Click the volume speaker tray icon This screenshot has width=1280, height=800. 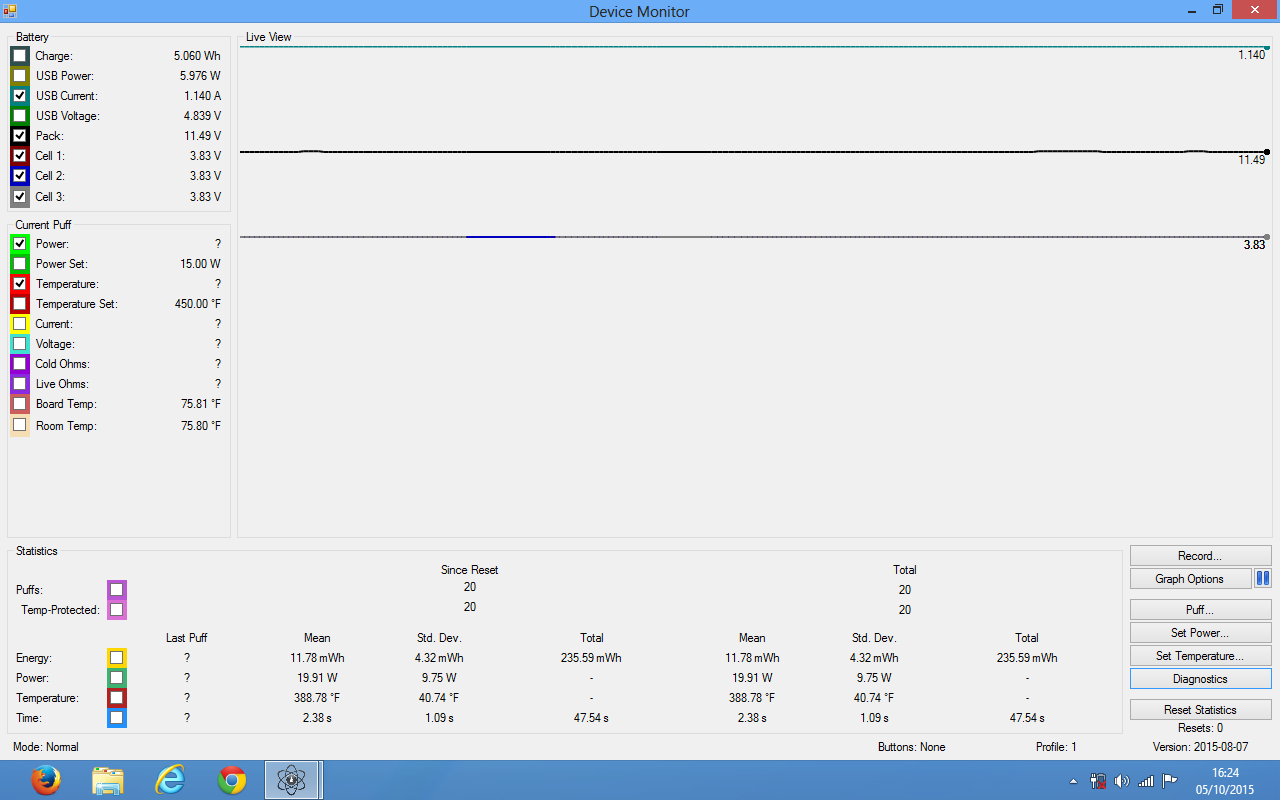pyautogui.click(x=1121, y=781)
